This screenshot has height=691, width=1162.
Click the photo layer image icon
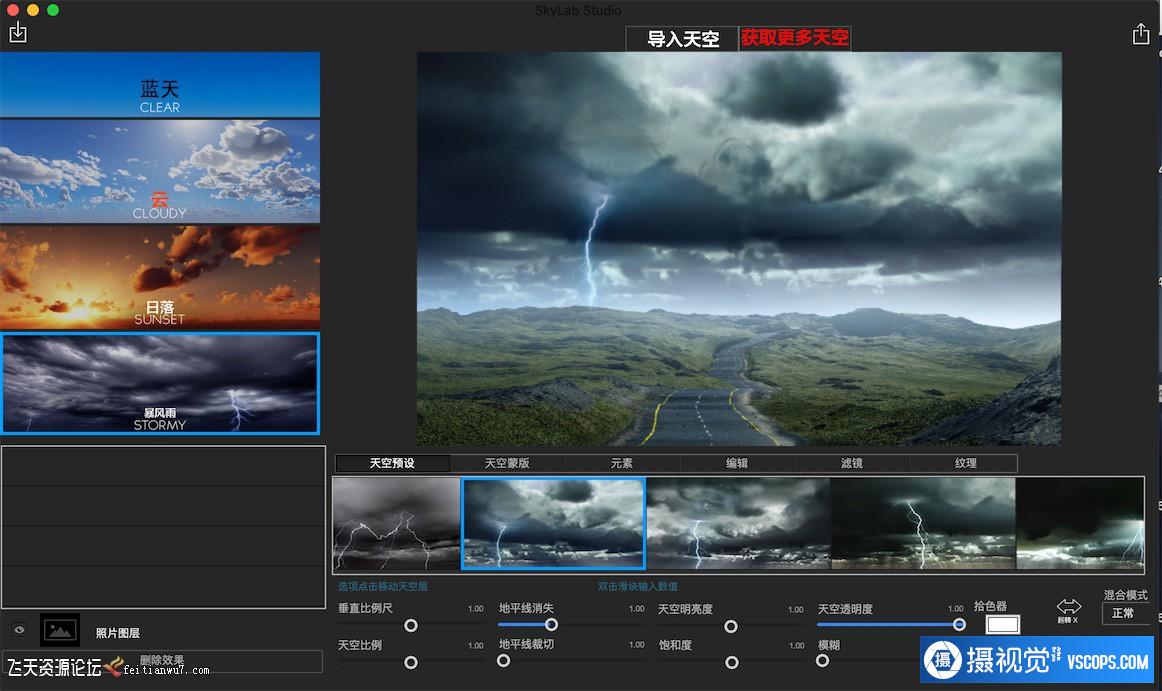pyautogui.click(x=60, y=630)
